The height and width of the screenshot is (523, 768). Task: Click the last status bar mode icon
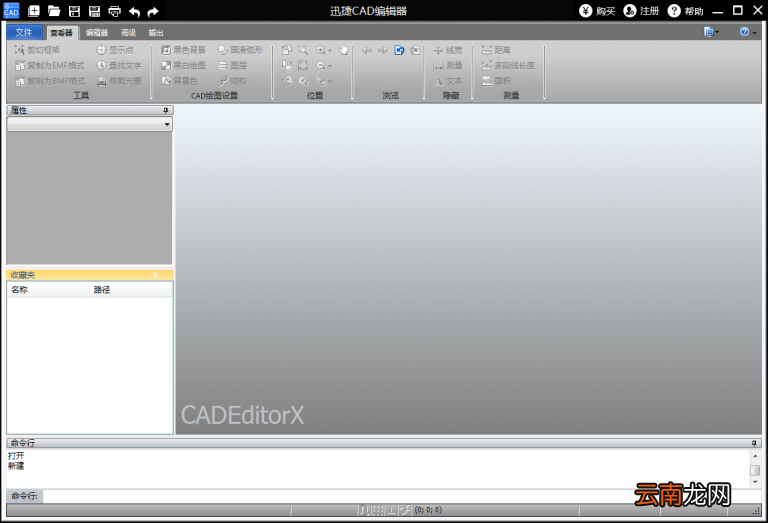tap(405, 510)
